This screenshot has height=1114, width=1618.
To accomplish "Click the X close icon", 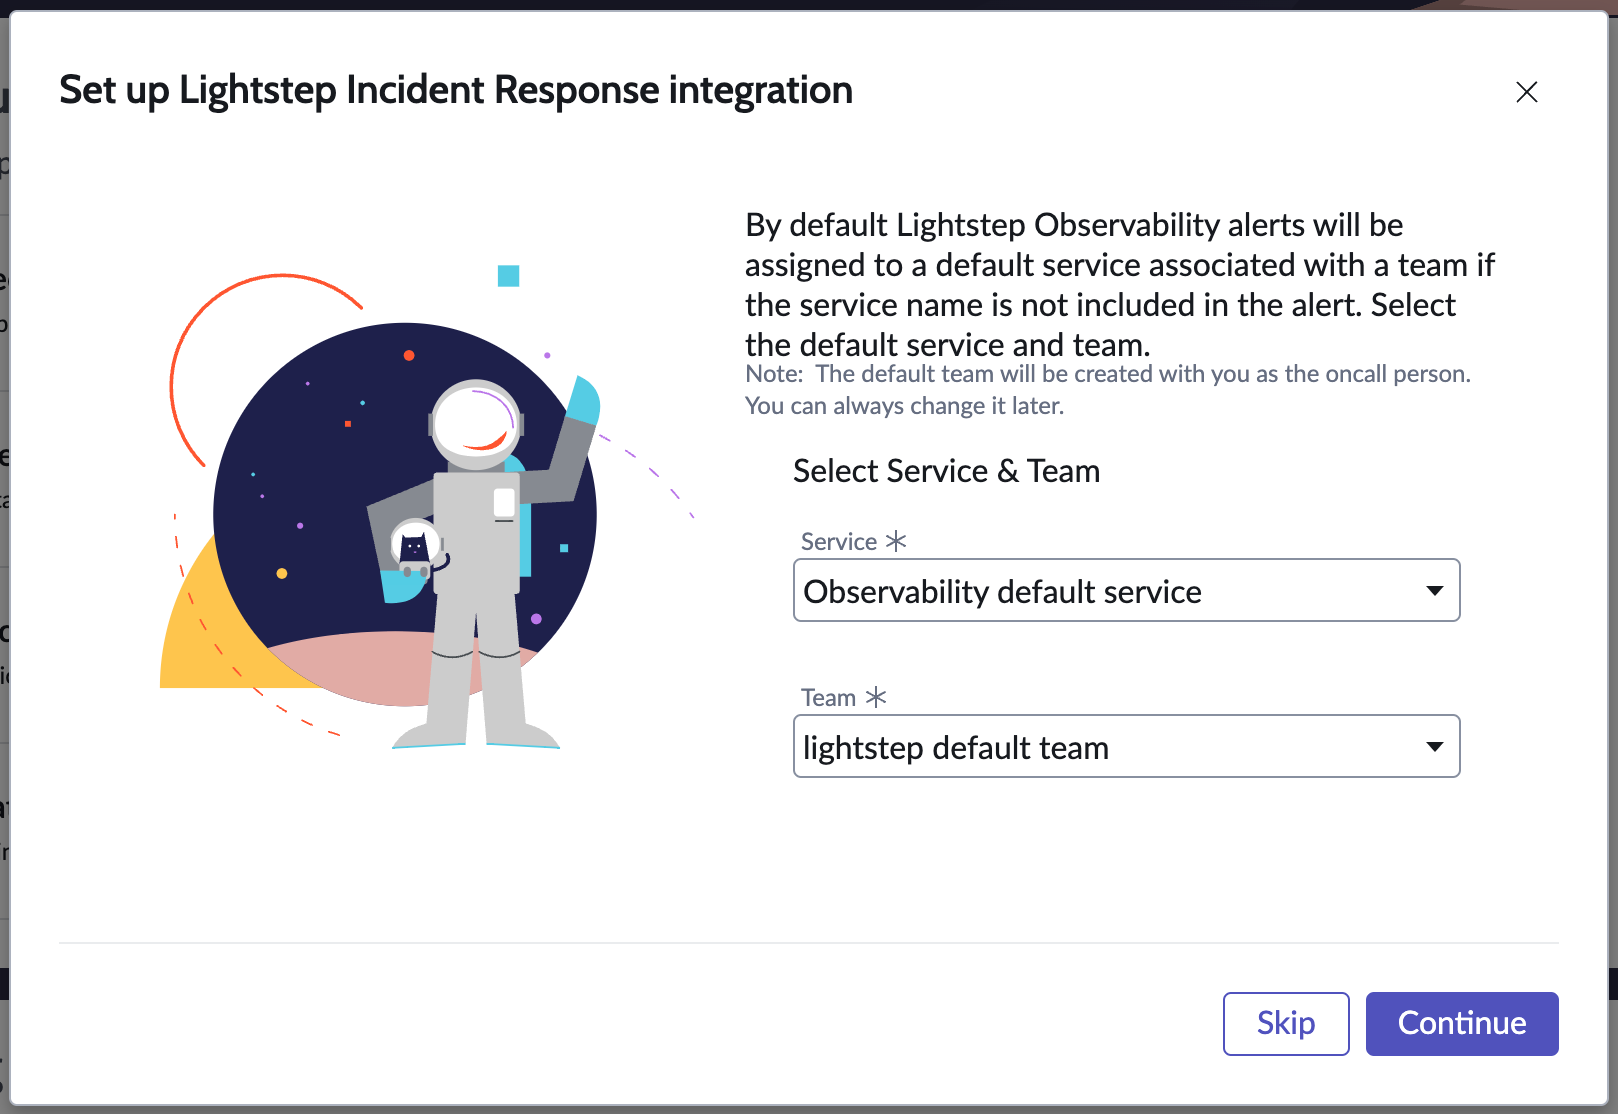I will point(1527,92).
